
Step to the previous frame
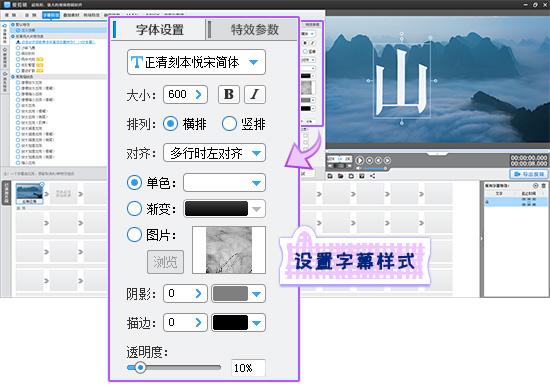click(x=378, y=160)
